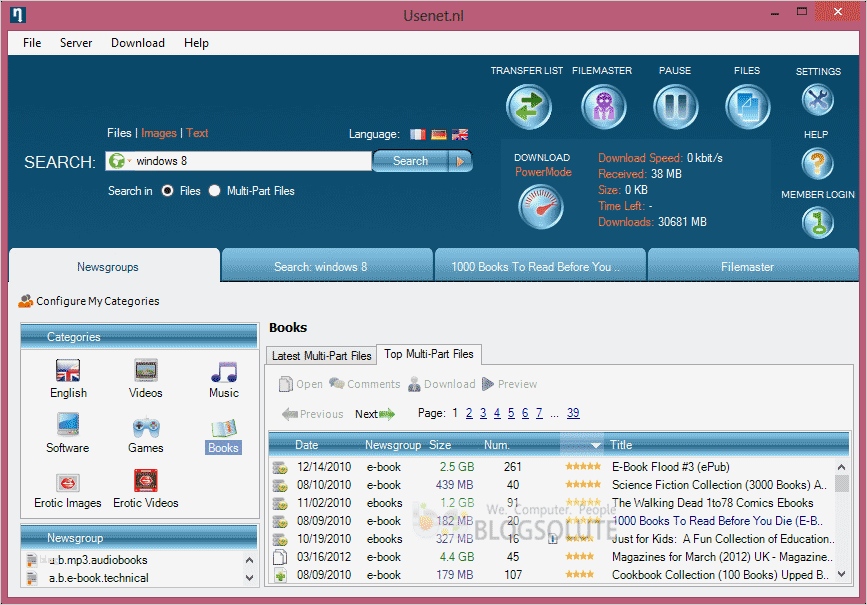Screen dimensions: 867x605
Task: Switch to Latest Multi-Part Files tab
Action: pyautogui.click(x=321, y=355)
